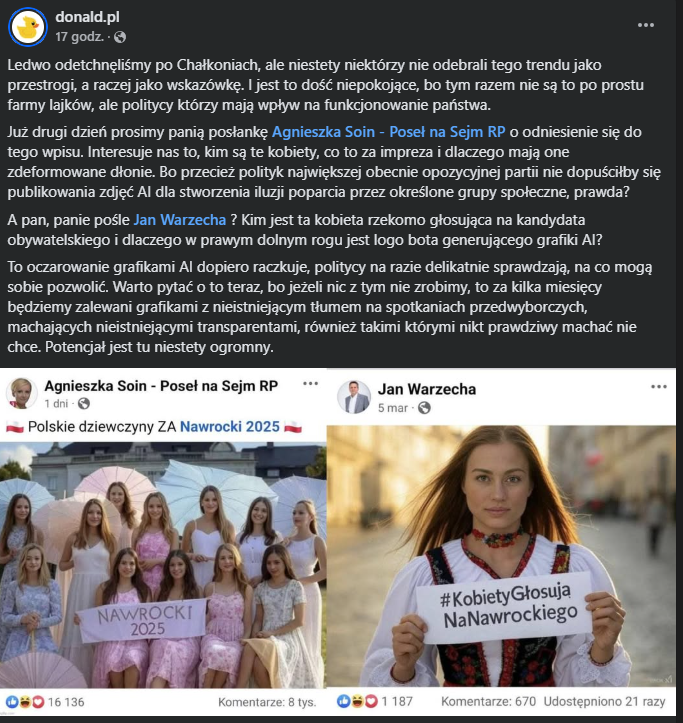Open the Jan Warzecha mention link
The height and width of the screenshot is (723, 683).
(180, 220)
